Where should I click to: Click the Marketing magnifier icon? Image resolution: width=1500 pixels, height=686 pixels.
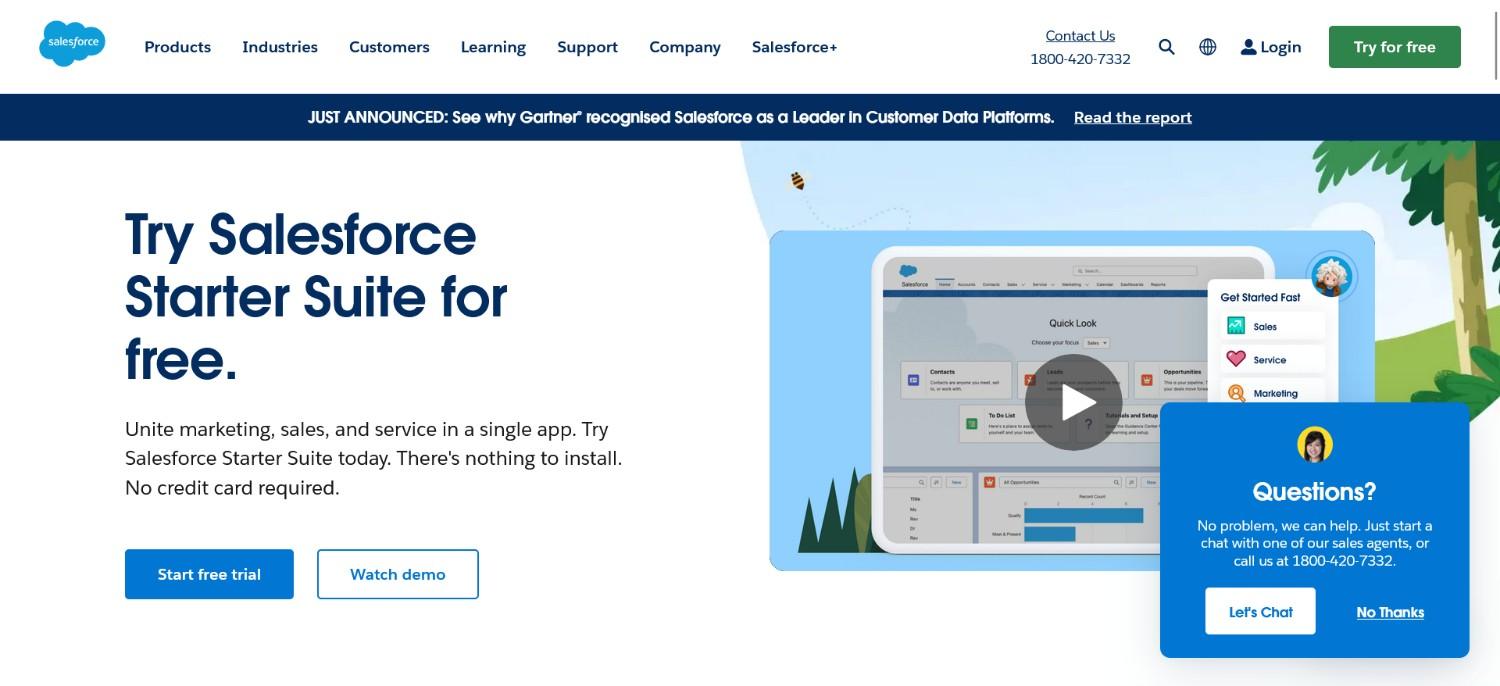click(1236, 393)
